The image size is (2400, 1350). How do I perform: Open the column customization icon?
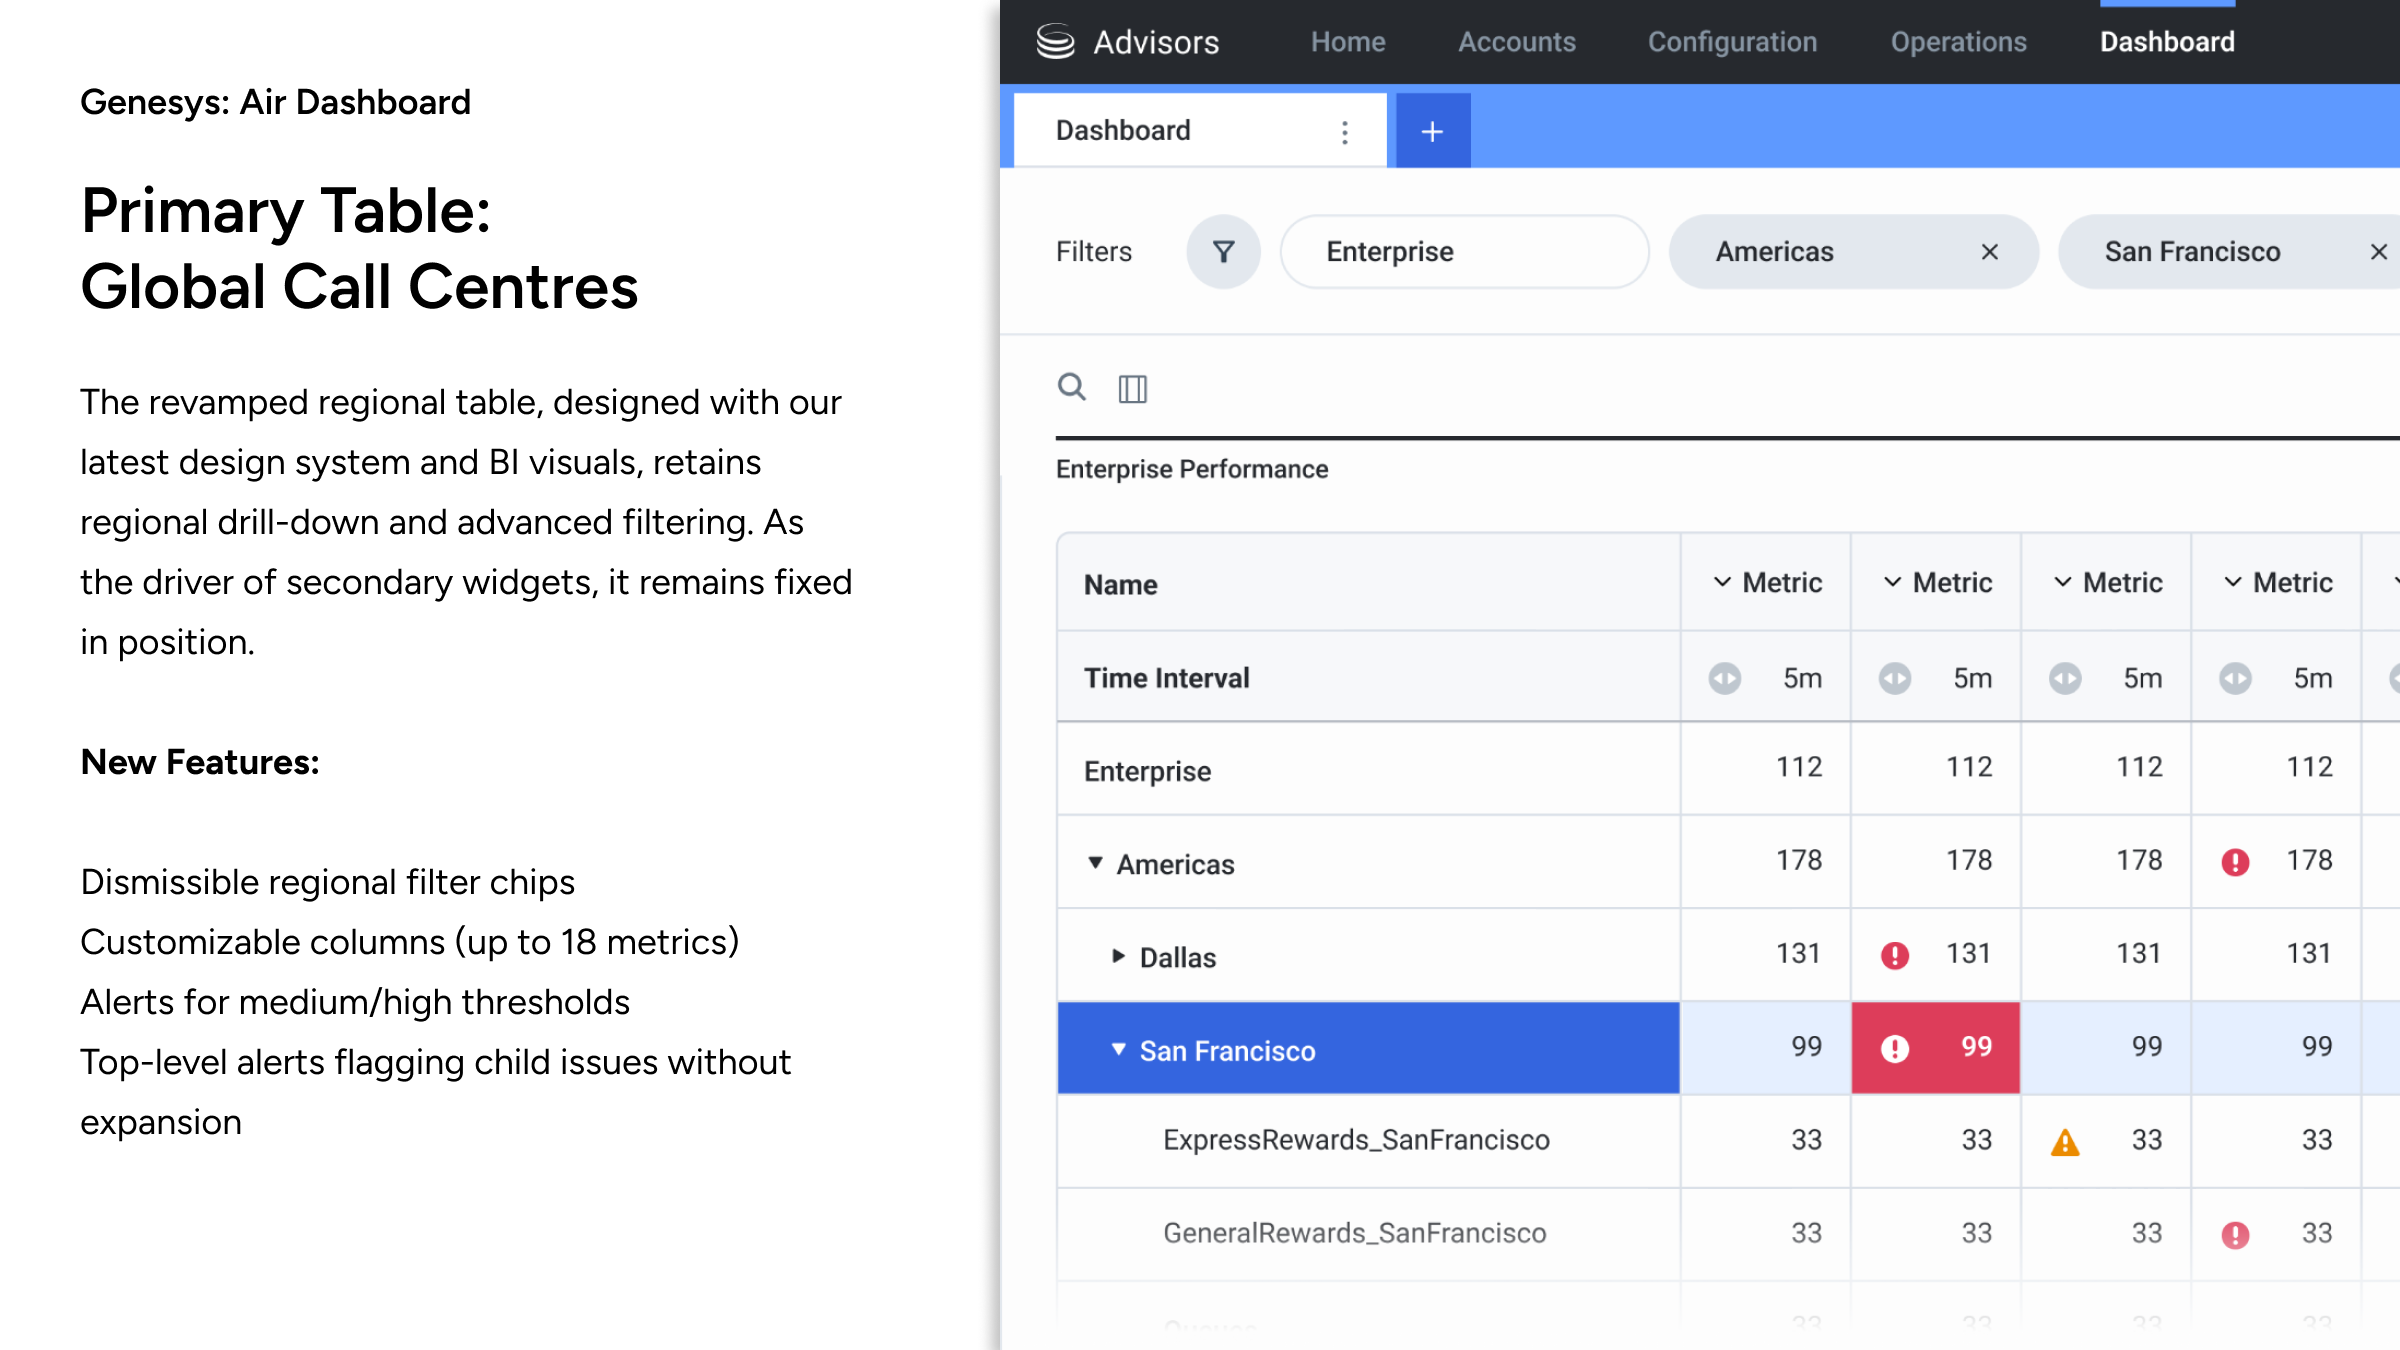(x=1132, y=389)
